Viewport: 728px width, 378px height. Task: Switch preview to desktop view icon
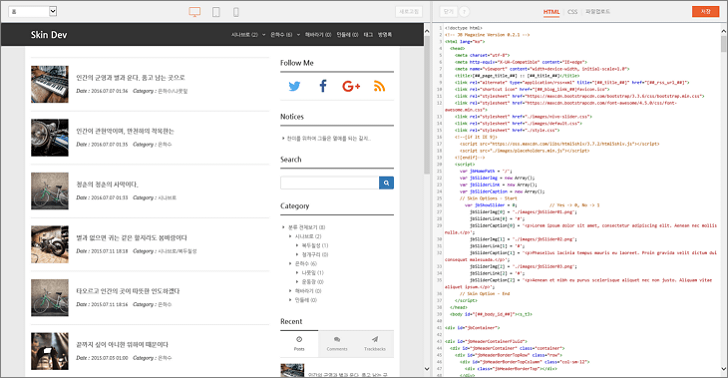[x=195, y=12]
